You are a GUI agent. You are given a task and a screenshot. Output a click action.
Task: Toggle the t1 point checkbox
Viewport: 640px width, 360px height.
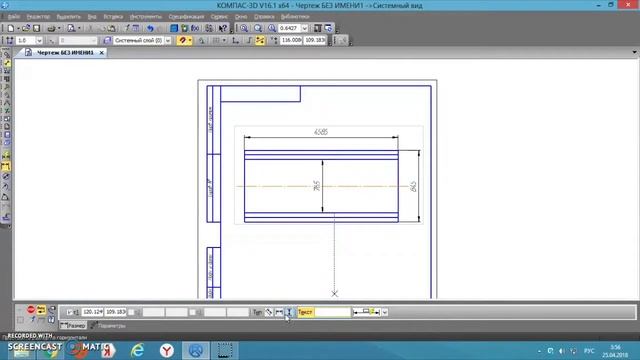tap(69, 312)
